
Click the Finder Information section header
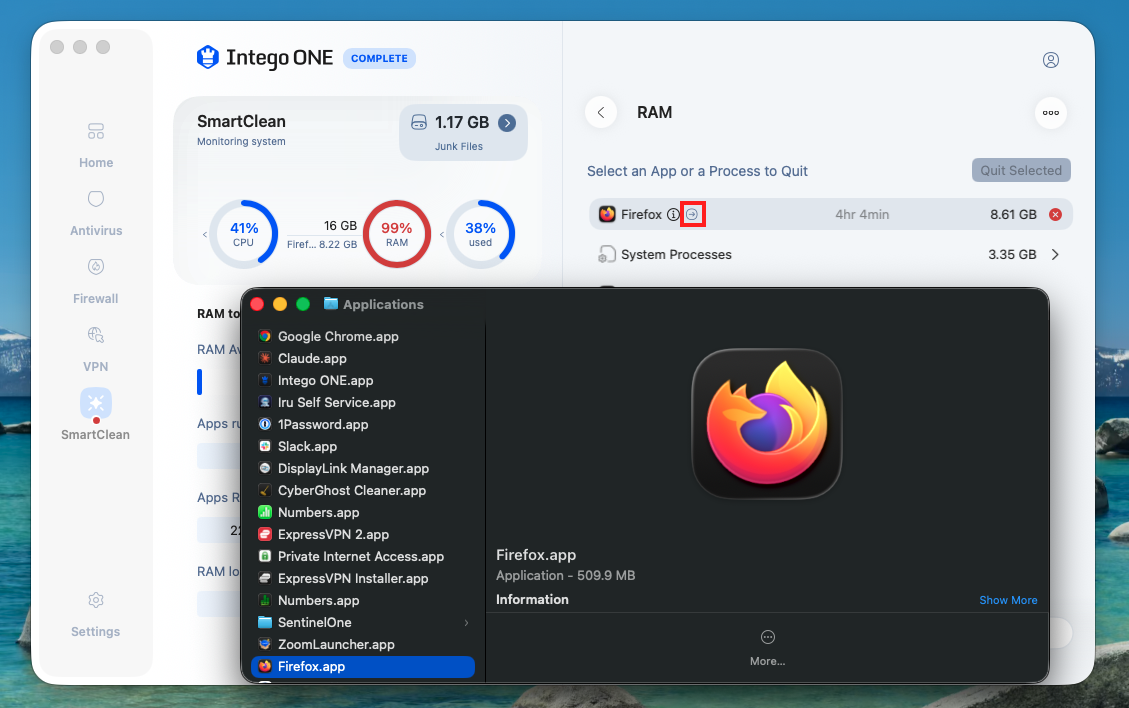coord(532,599)
